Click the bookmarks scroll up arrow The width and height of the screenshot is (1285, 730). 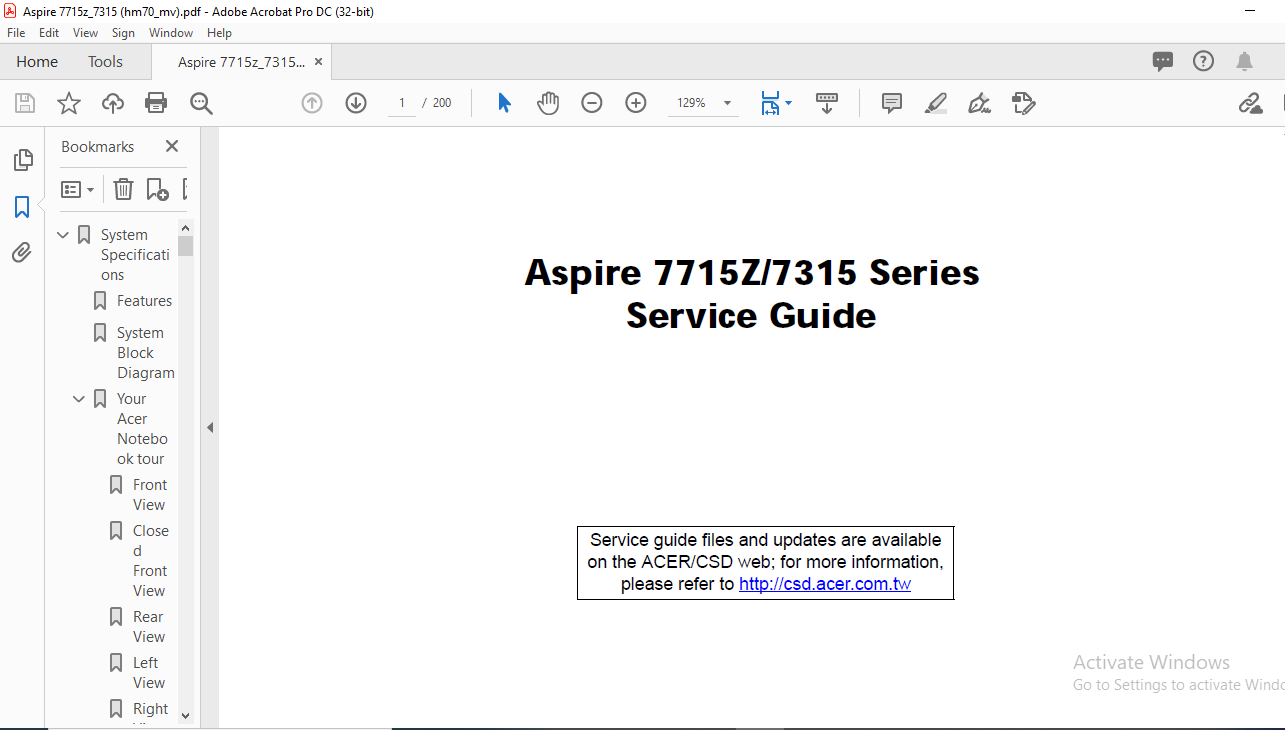185,227
